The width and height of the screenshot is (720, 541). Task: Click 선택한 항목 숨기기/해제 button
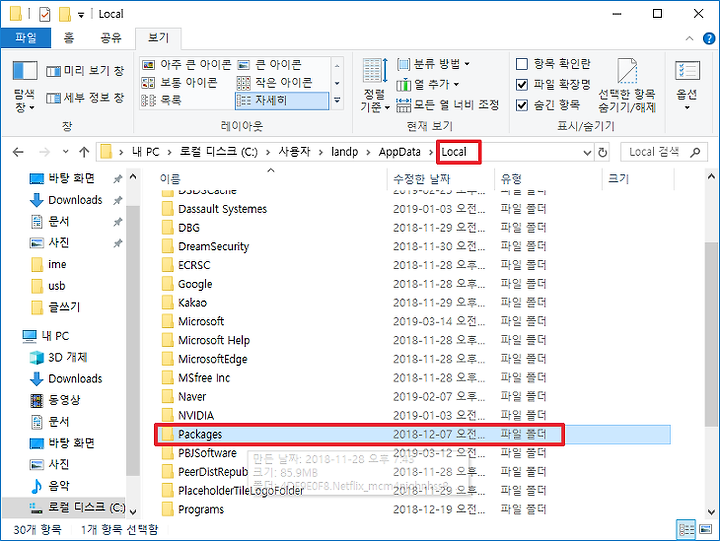(627, 86)
